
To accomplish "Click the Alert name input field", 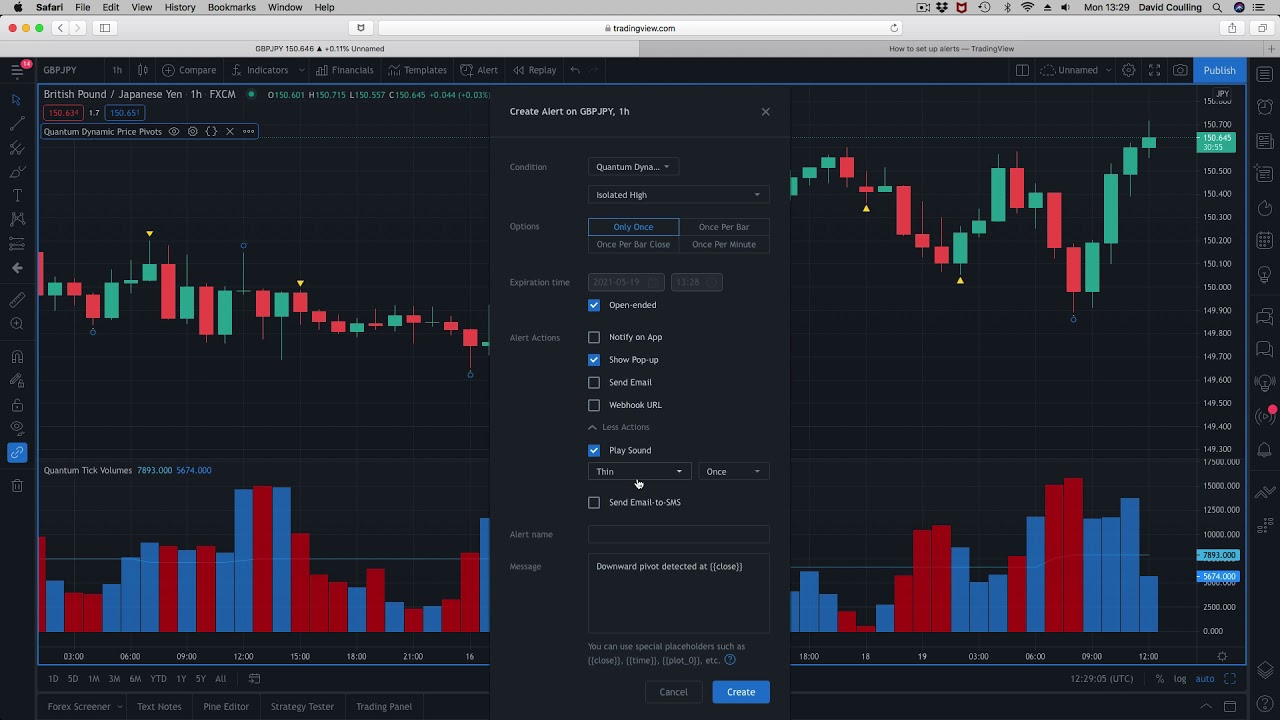I will point(679,534).
